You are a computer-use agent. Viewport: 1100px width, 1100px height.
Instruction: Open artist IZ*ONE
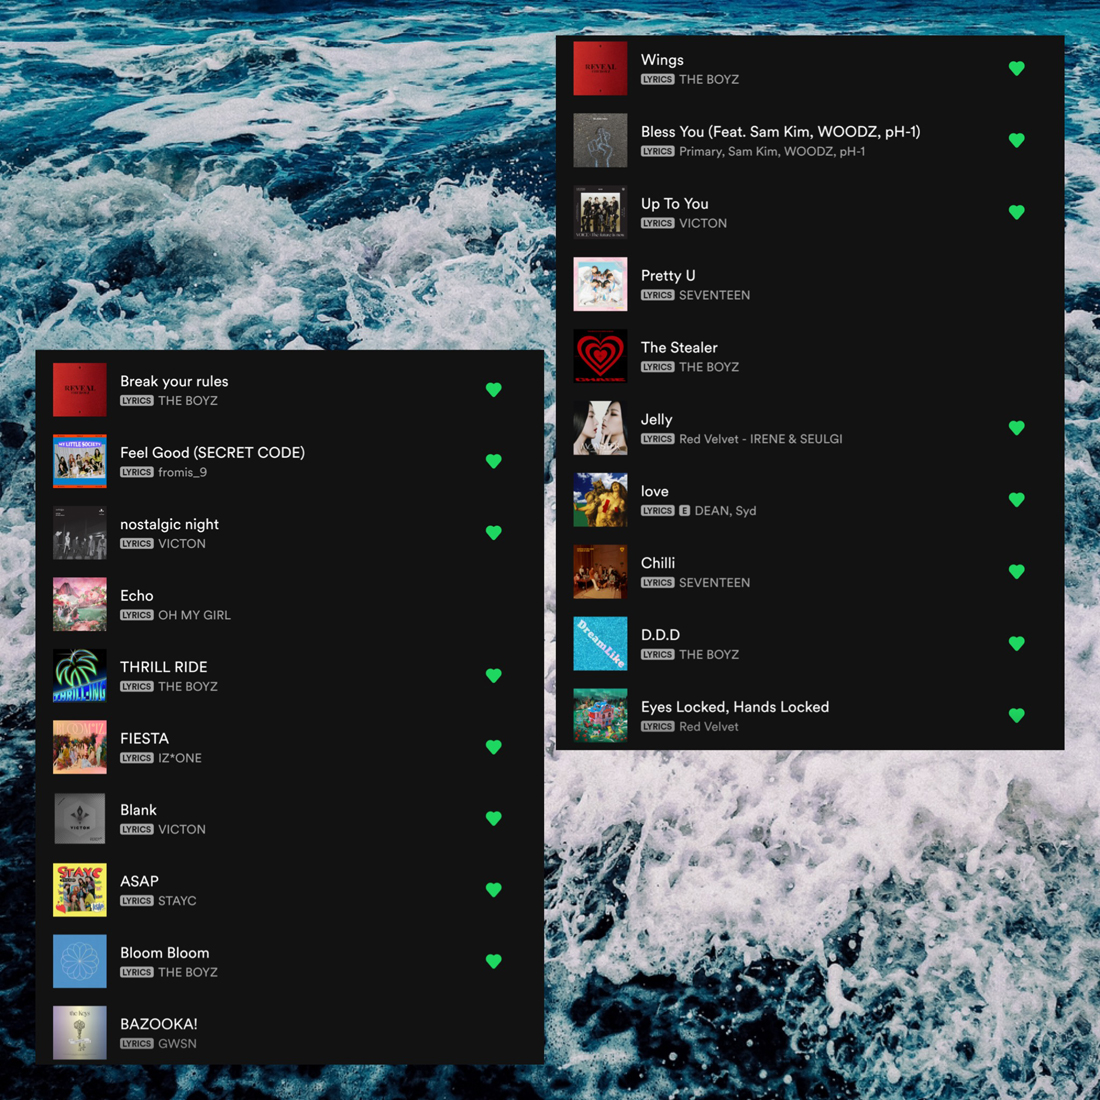pyautogui.click(x=180, y=758)
